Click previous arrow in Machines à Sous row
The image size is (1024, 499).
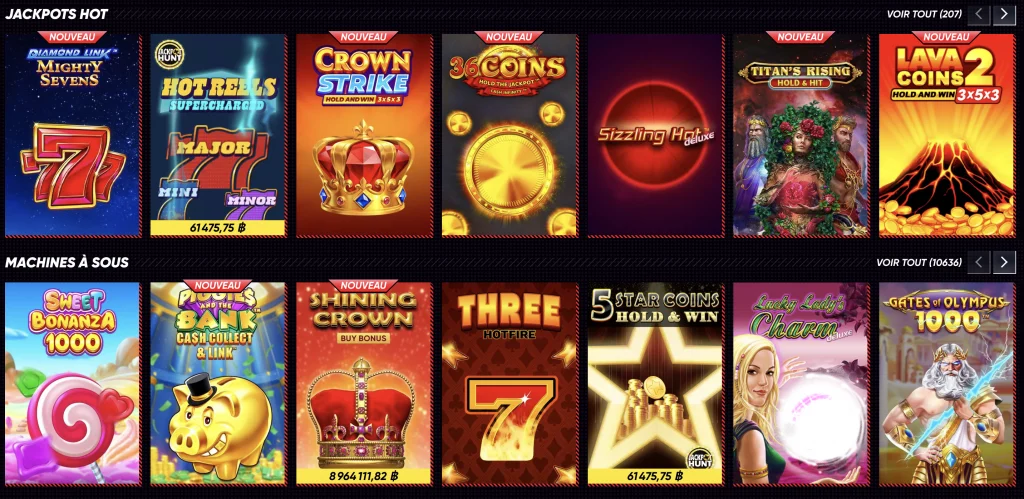click(x=979, y=263)
